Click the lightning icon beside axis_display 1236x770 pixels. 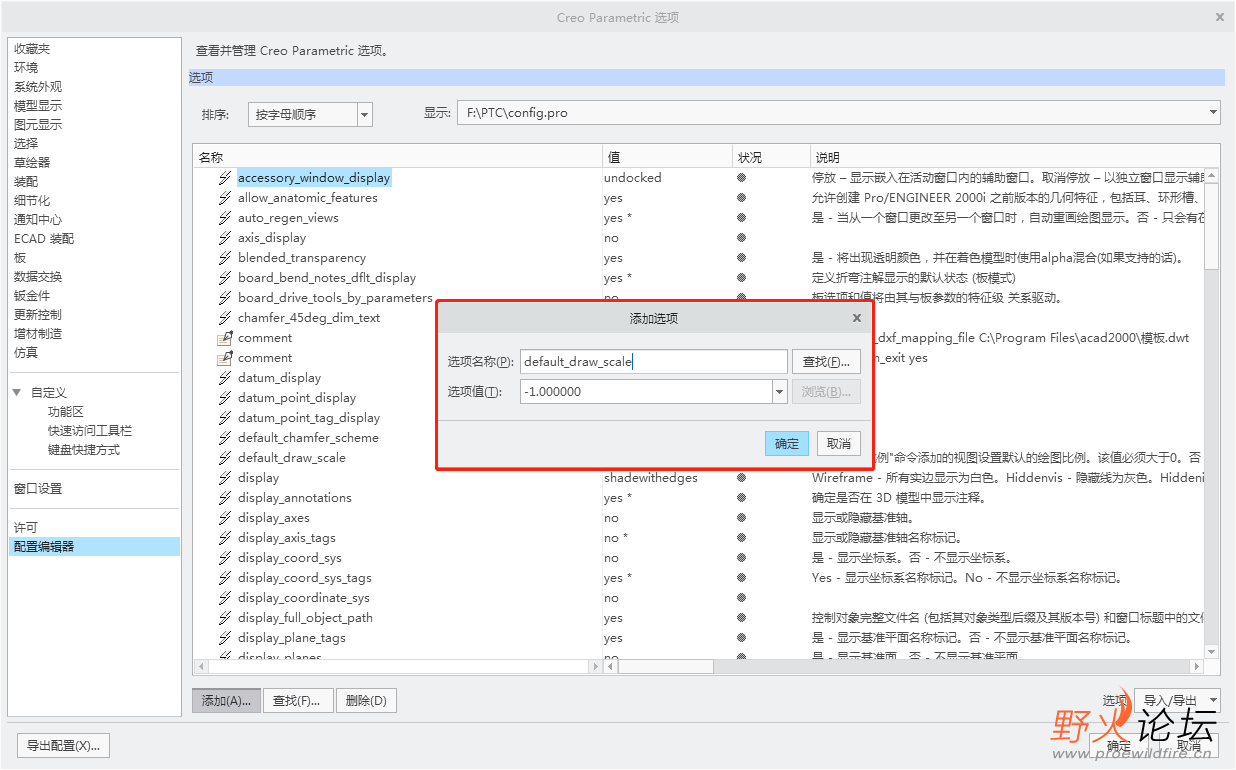point(225,238)
